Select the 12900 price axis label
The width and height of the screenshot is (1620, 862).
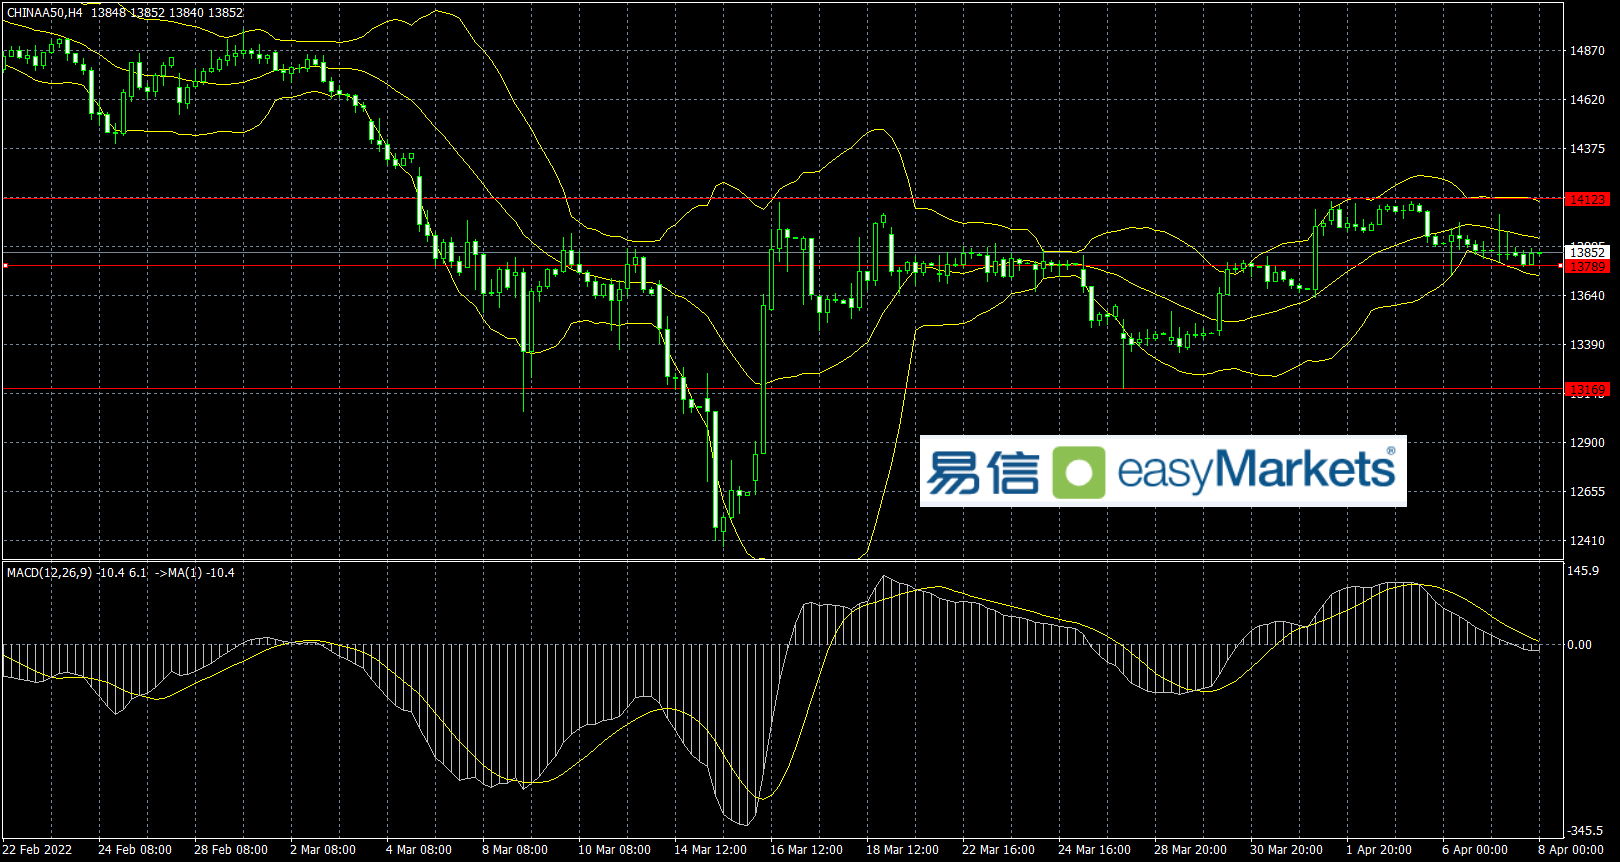1587,443
